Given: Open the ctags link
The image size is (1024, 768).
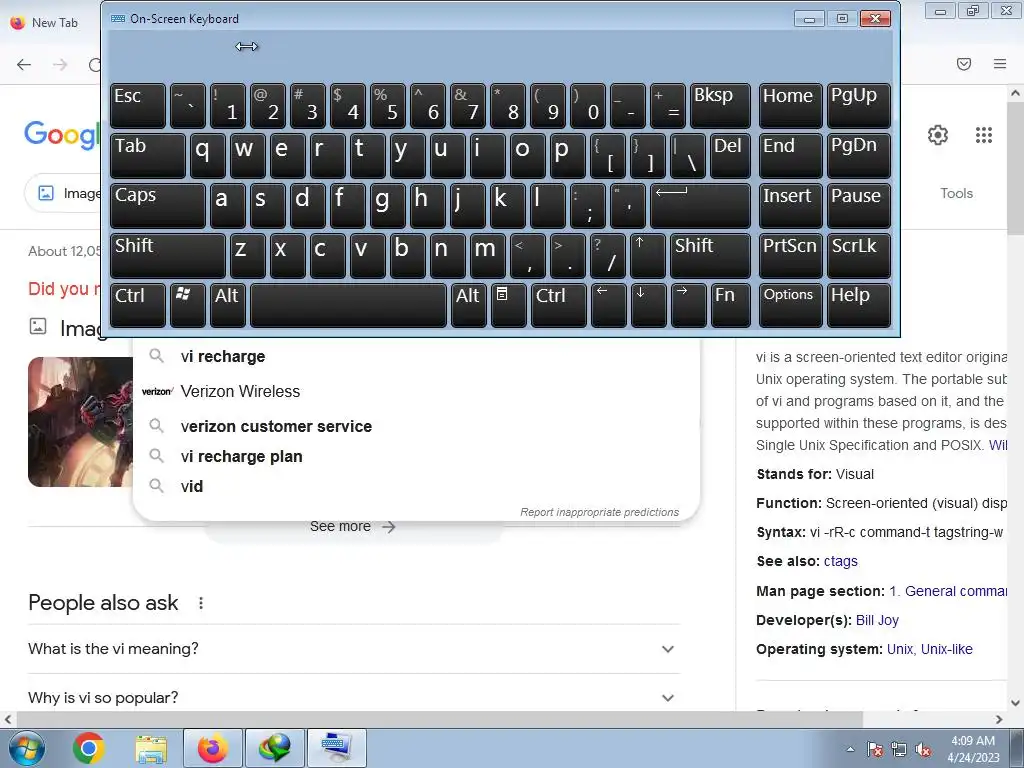Looking at the screenshot, I should click(840, 562).
